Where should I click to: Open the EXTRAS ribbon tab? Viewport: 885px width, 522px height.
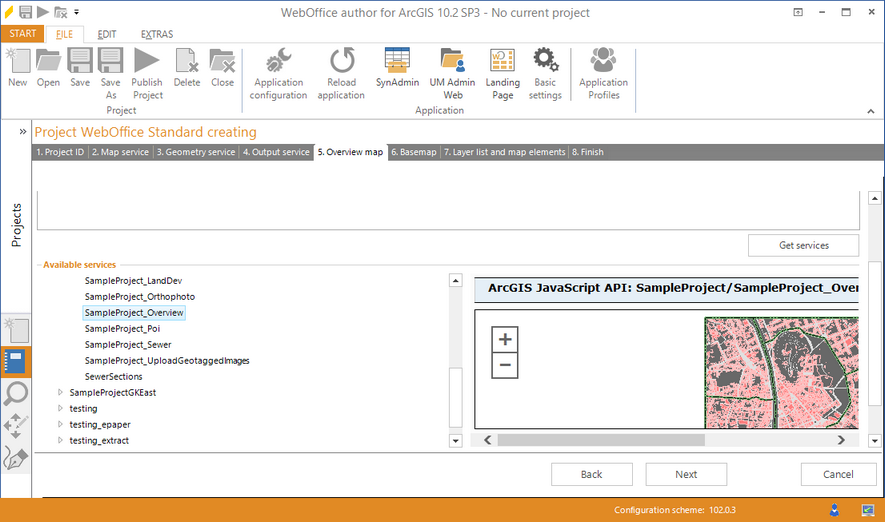click(x=157, y=34)
